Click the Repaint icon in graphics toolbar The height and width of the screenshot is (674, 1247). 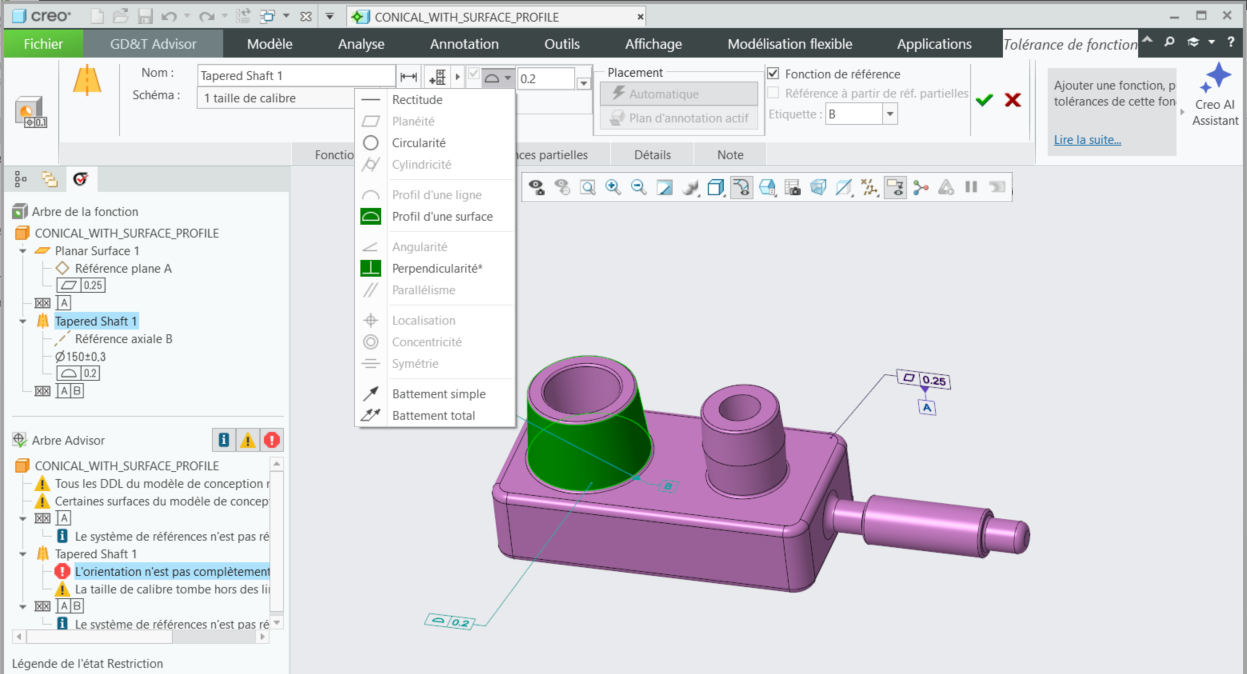point(664,187)
